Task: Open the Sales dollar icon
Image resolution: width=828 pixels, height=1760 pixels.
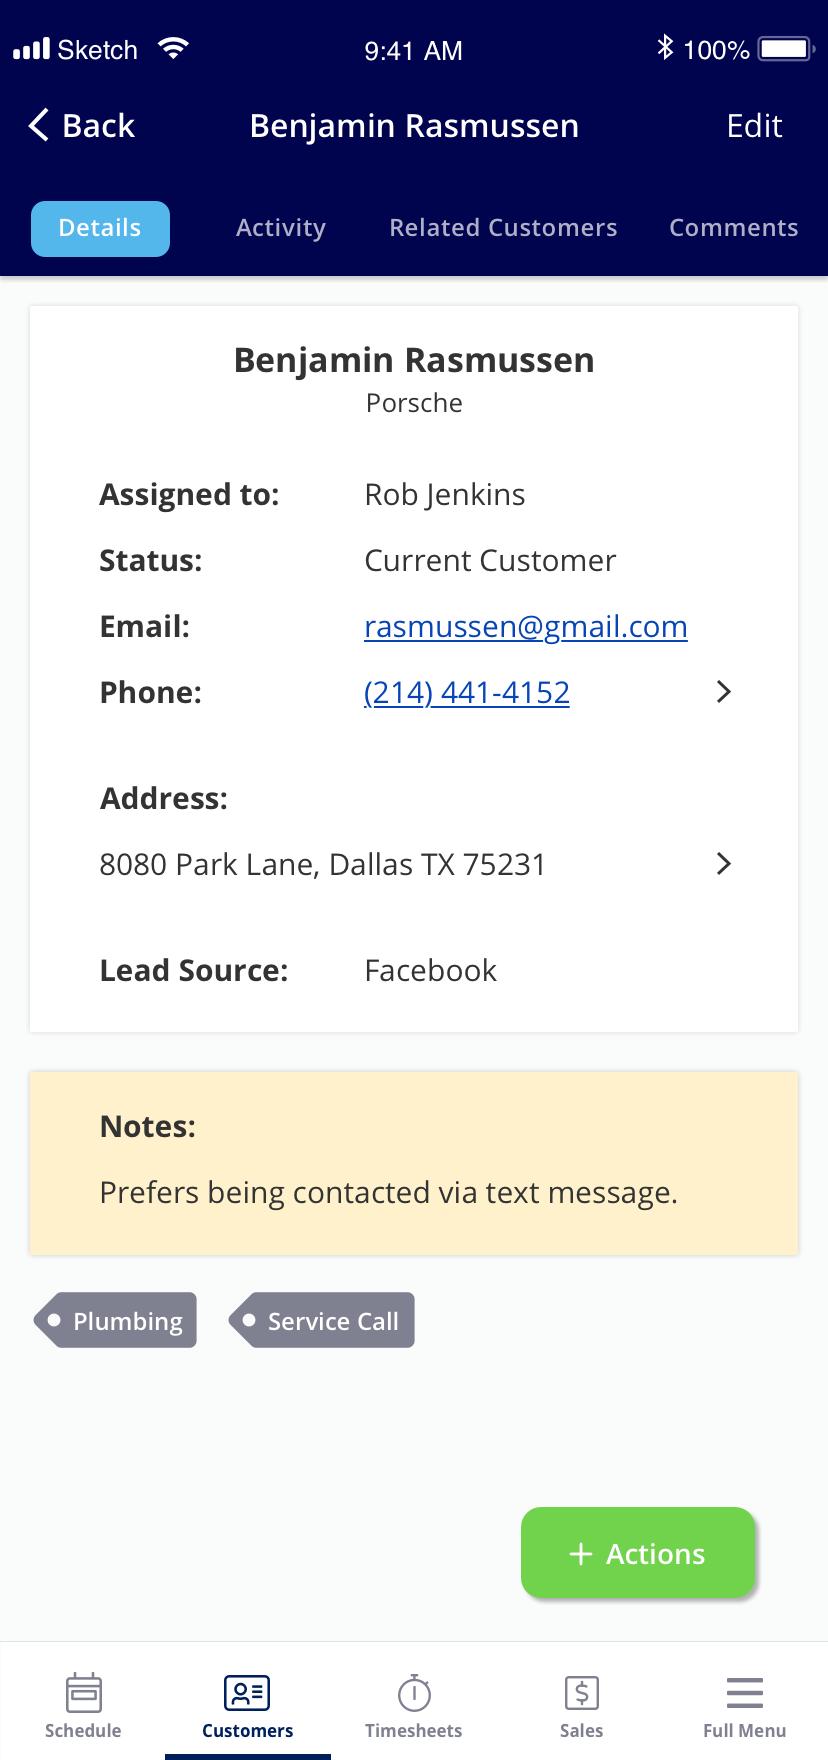Action: 581,1692
